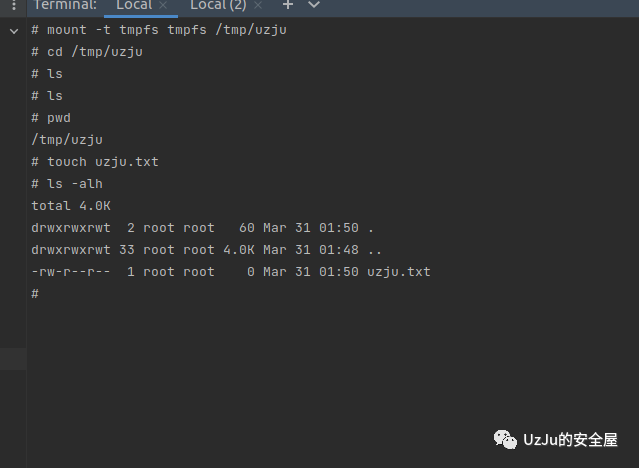Click the highlighted block in left gutter
The width and height of the screenshot is (639, 468).
(x=13, y=359)
